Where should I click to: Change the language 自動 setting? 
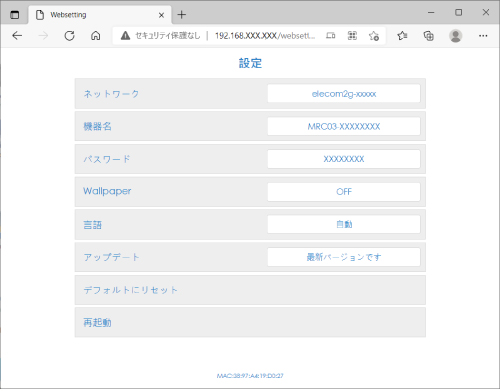(344, 224)
